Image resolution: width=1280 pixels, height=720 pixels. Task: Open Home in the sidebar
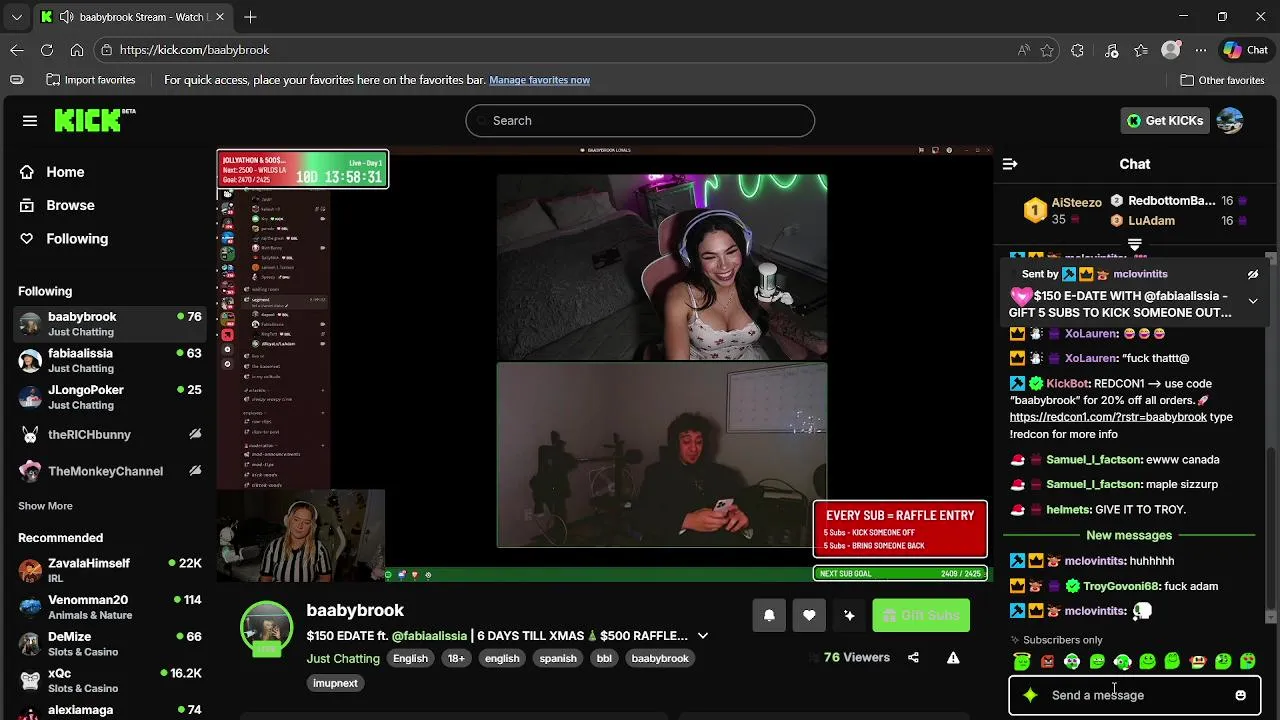(x=65, y=172)
